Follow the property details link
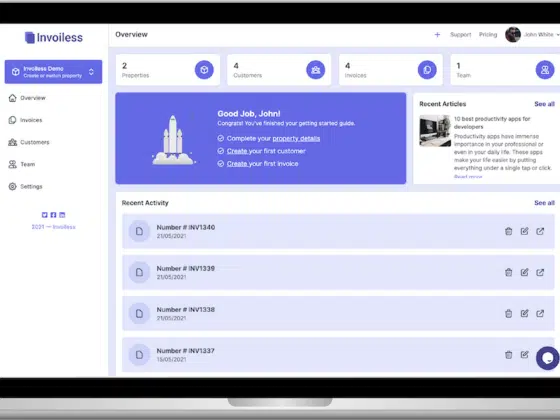560x420 pixels. tap(296, 139)
